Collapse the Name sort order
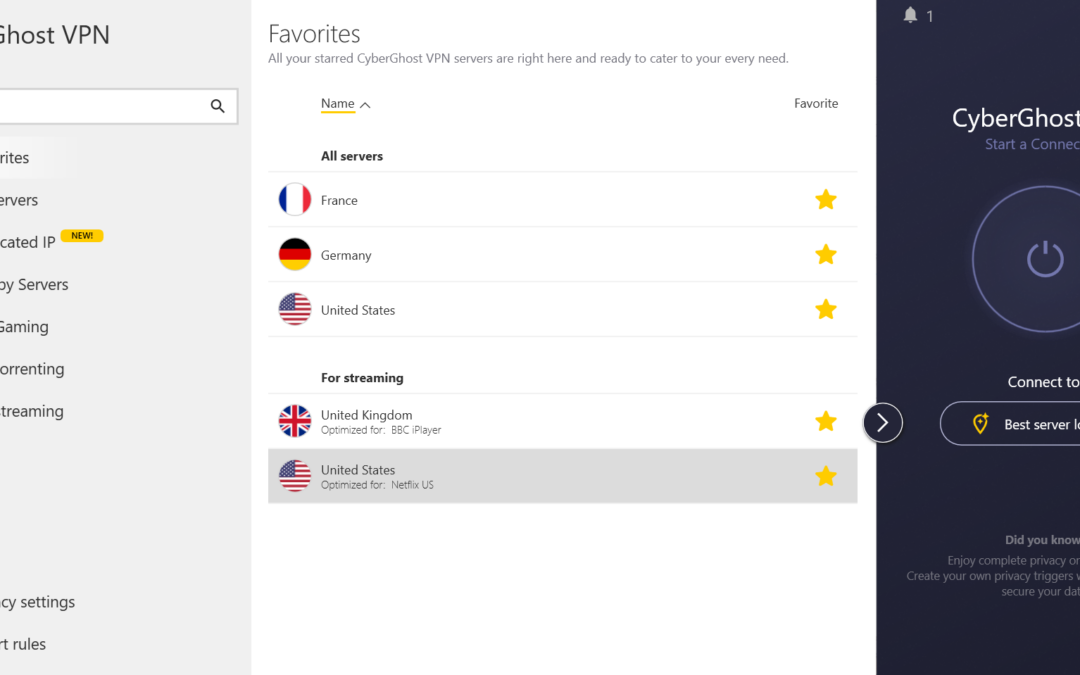 pos(364,103)
